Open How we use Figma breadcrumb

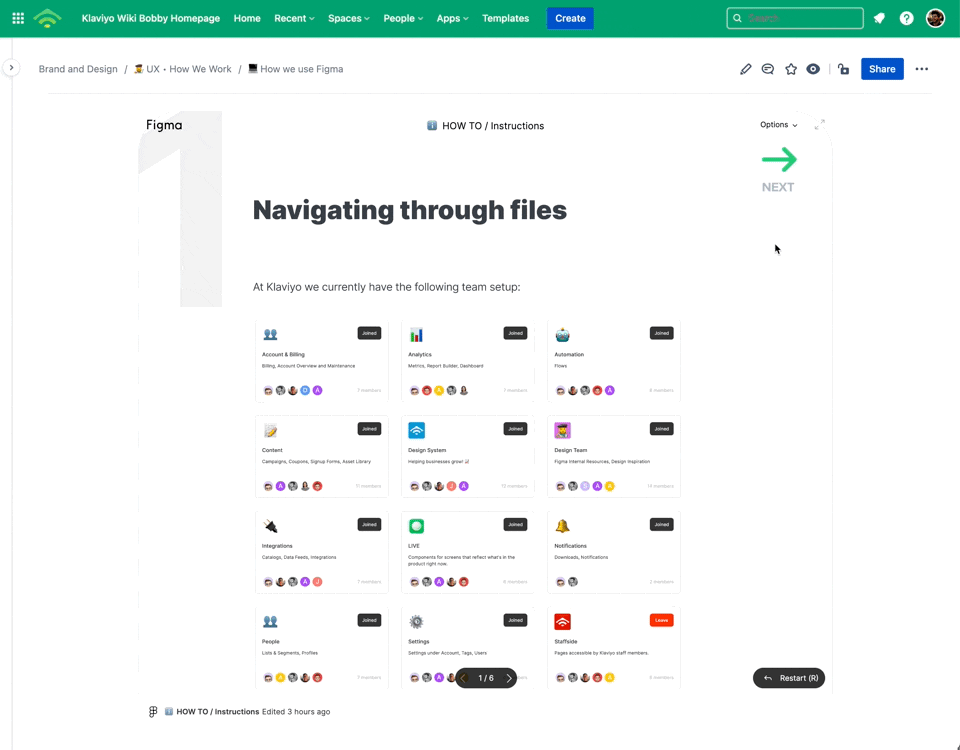pos(296,69)
